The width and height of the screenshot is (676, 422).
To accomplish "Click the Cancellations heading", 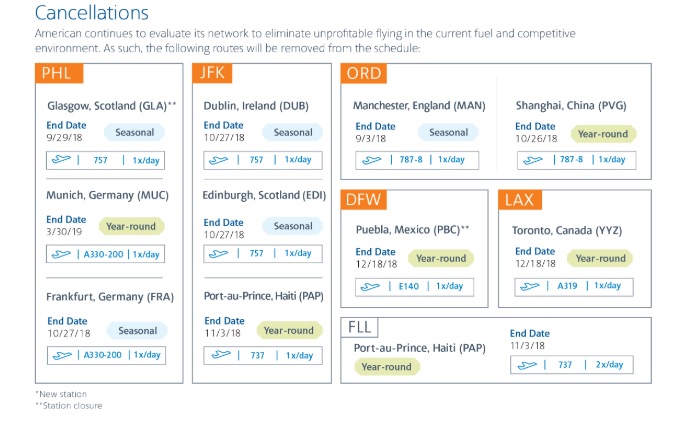I will tap(91, 14).
